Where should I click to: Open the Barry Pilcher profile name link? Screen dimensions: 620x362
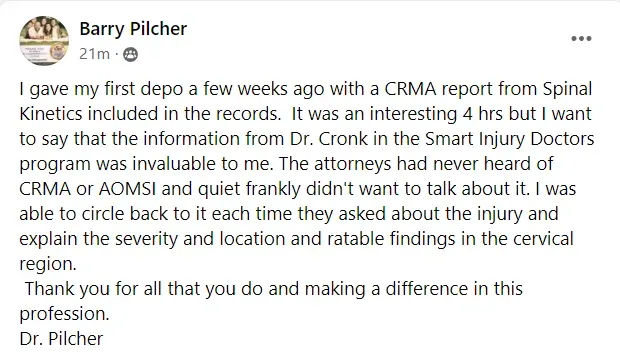click(133, 29)
